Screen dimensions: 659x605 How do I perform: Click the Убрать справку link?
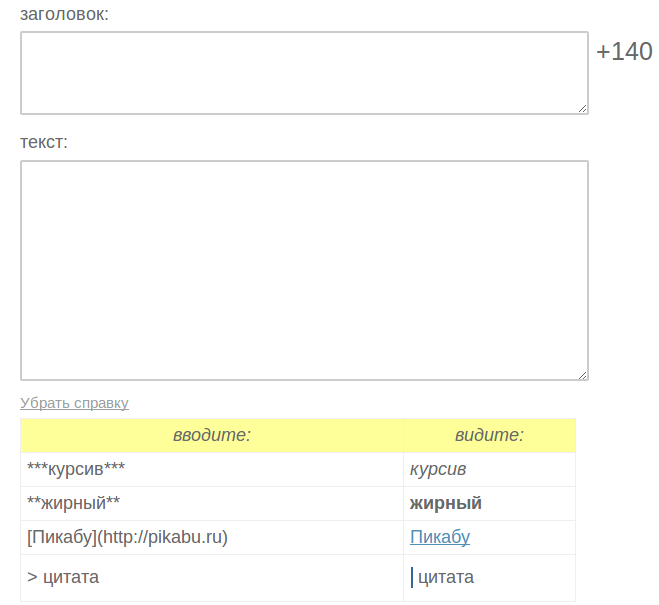pos(74,403)
